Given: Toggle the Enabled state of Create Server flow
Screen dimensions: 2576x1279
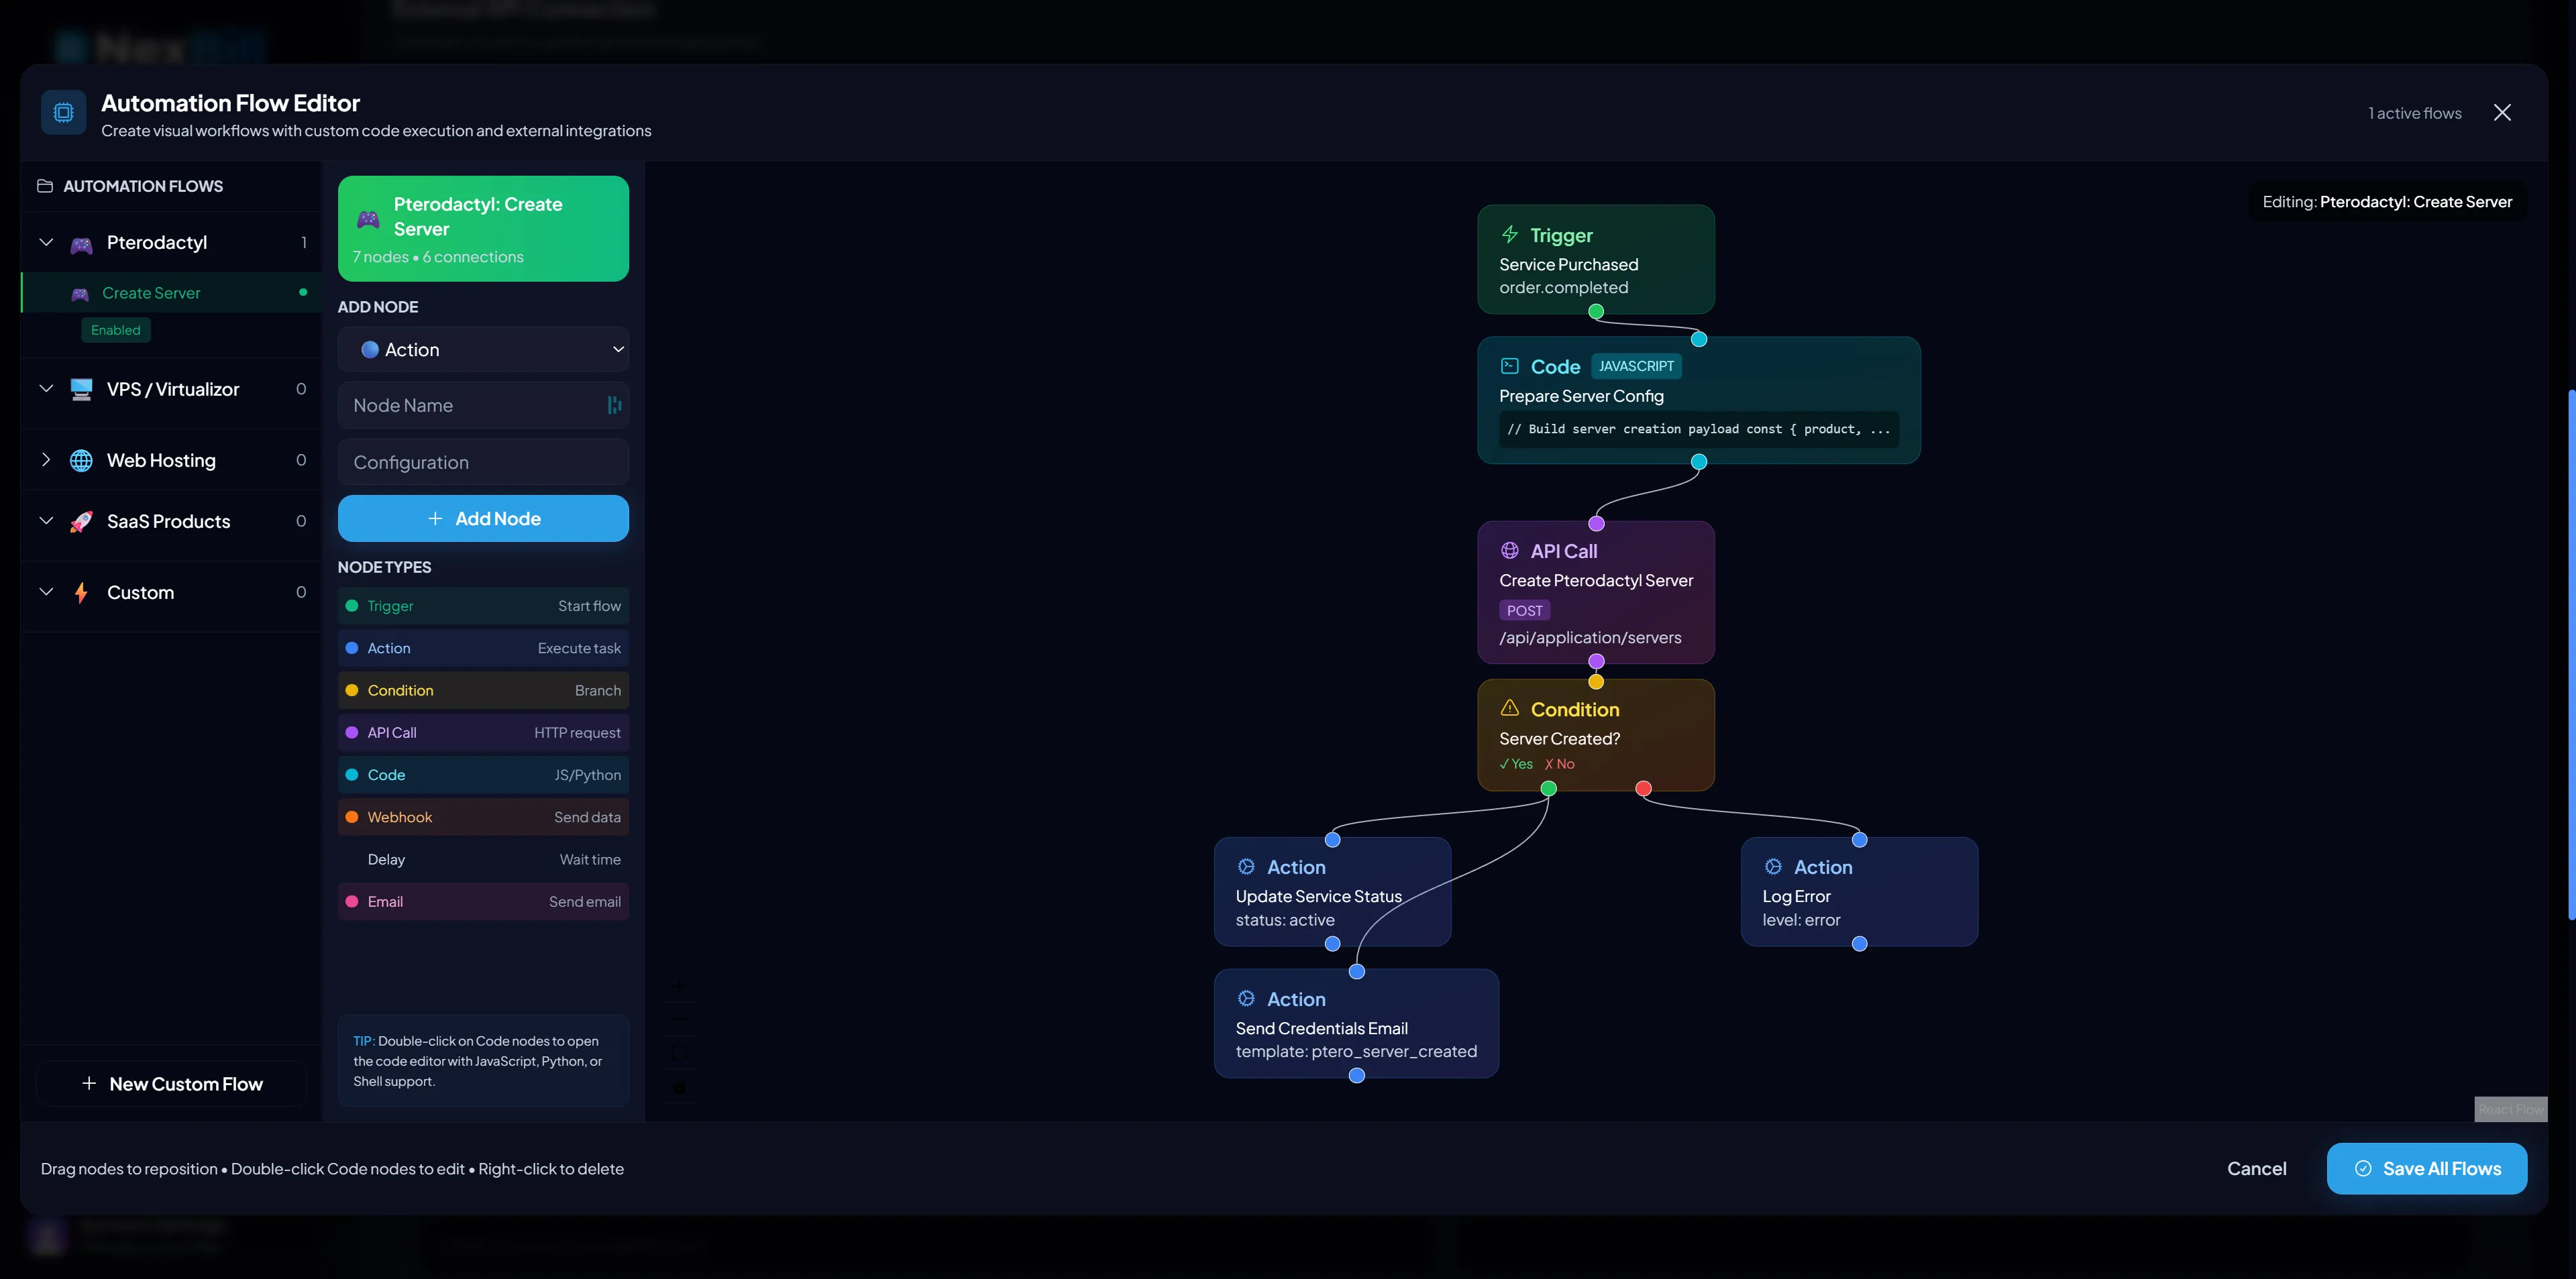Looking at the screenshot, I should [115, 329].
